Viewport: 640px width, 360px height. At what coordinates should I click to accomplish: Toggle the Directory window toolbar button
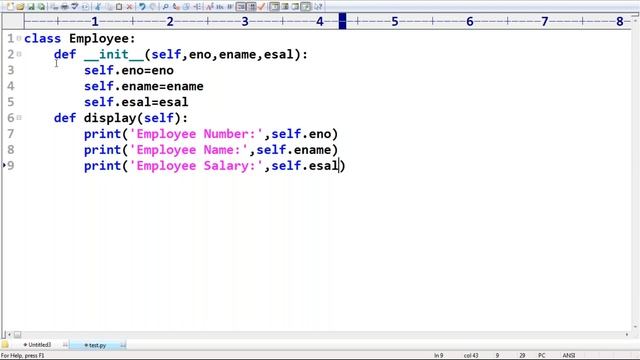coord(276,7)
